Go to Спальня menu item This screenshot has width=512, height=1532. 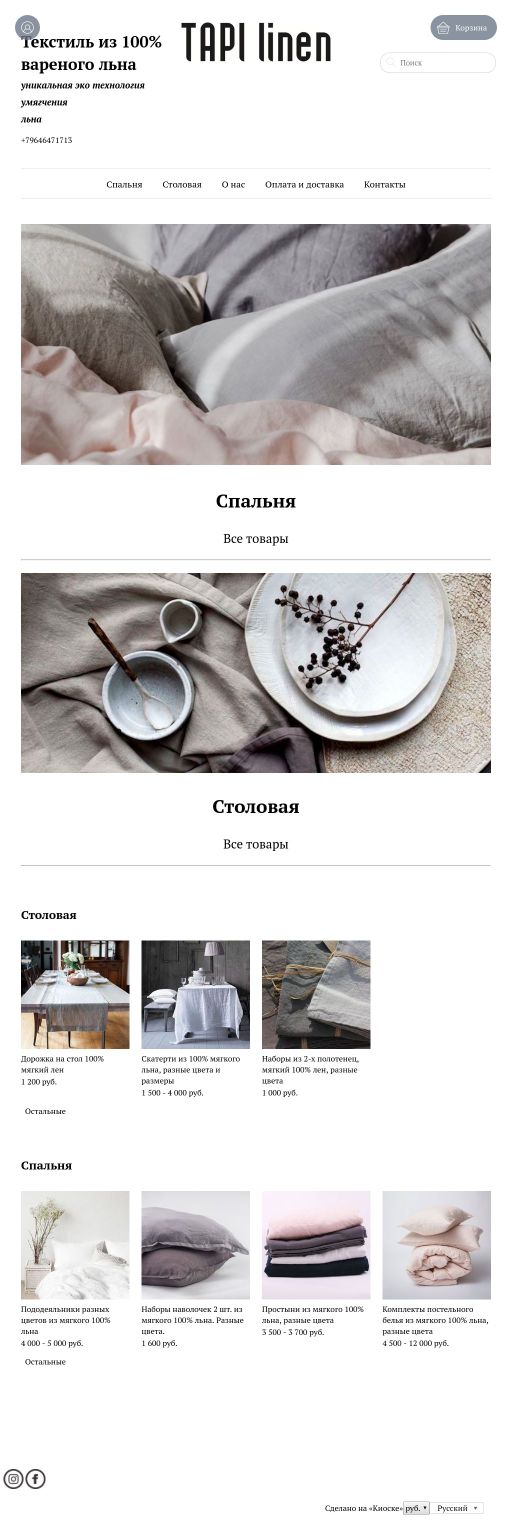pyautogui.click(x=124, y=184)
